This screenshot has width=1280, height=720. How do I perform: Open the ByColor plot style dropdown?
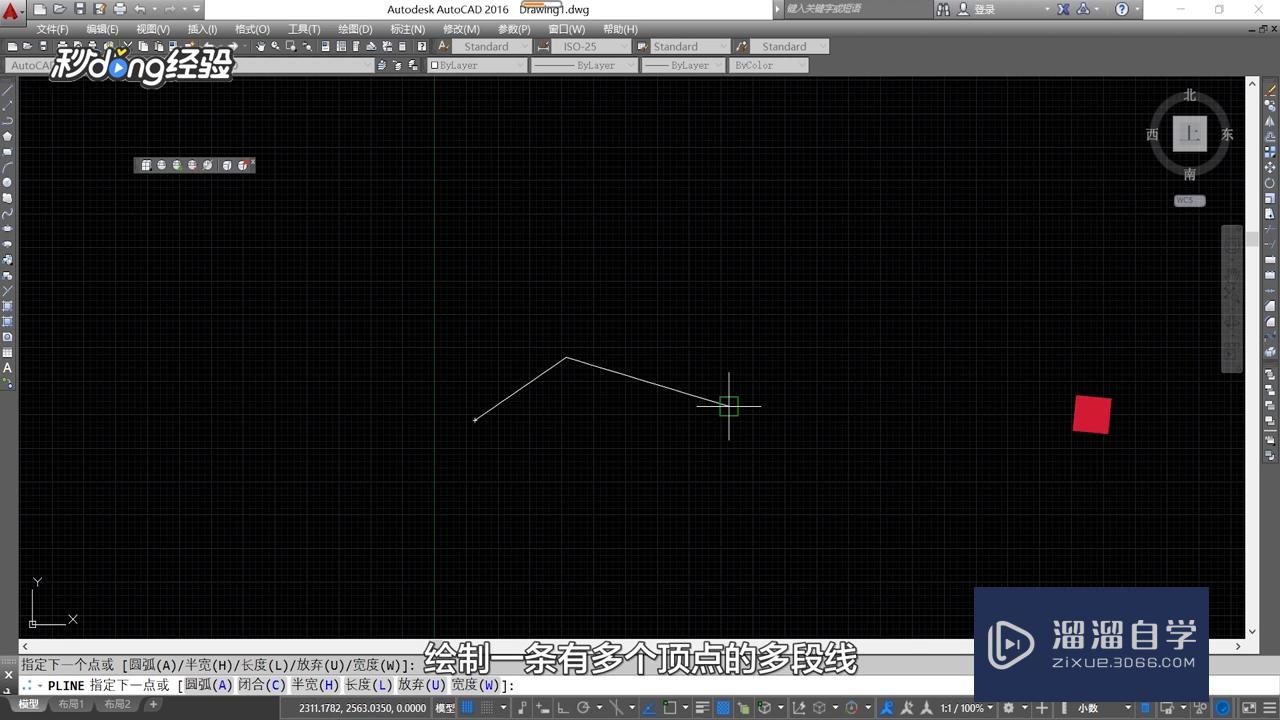click(x=769, y=65)
